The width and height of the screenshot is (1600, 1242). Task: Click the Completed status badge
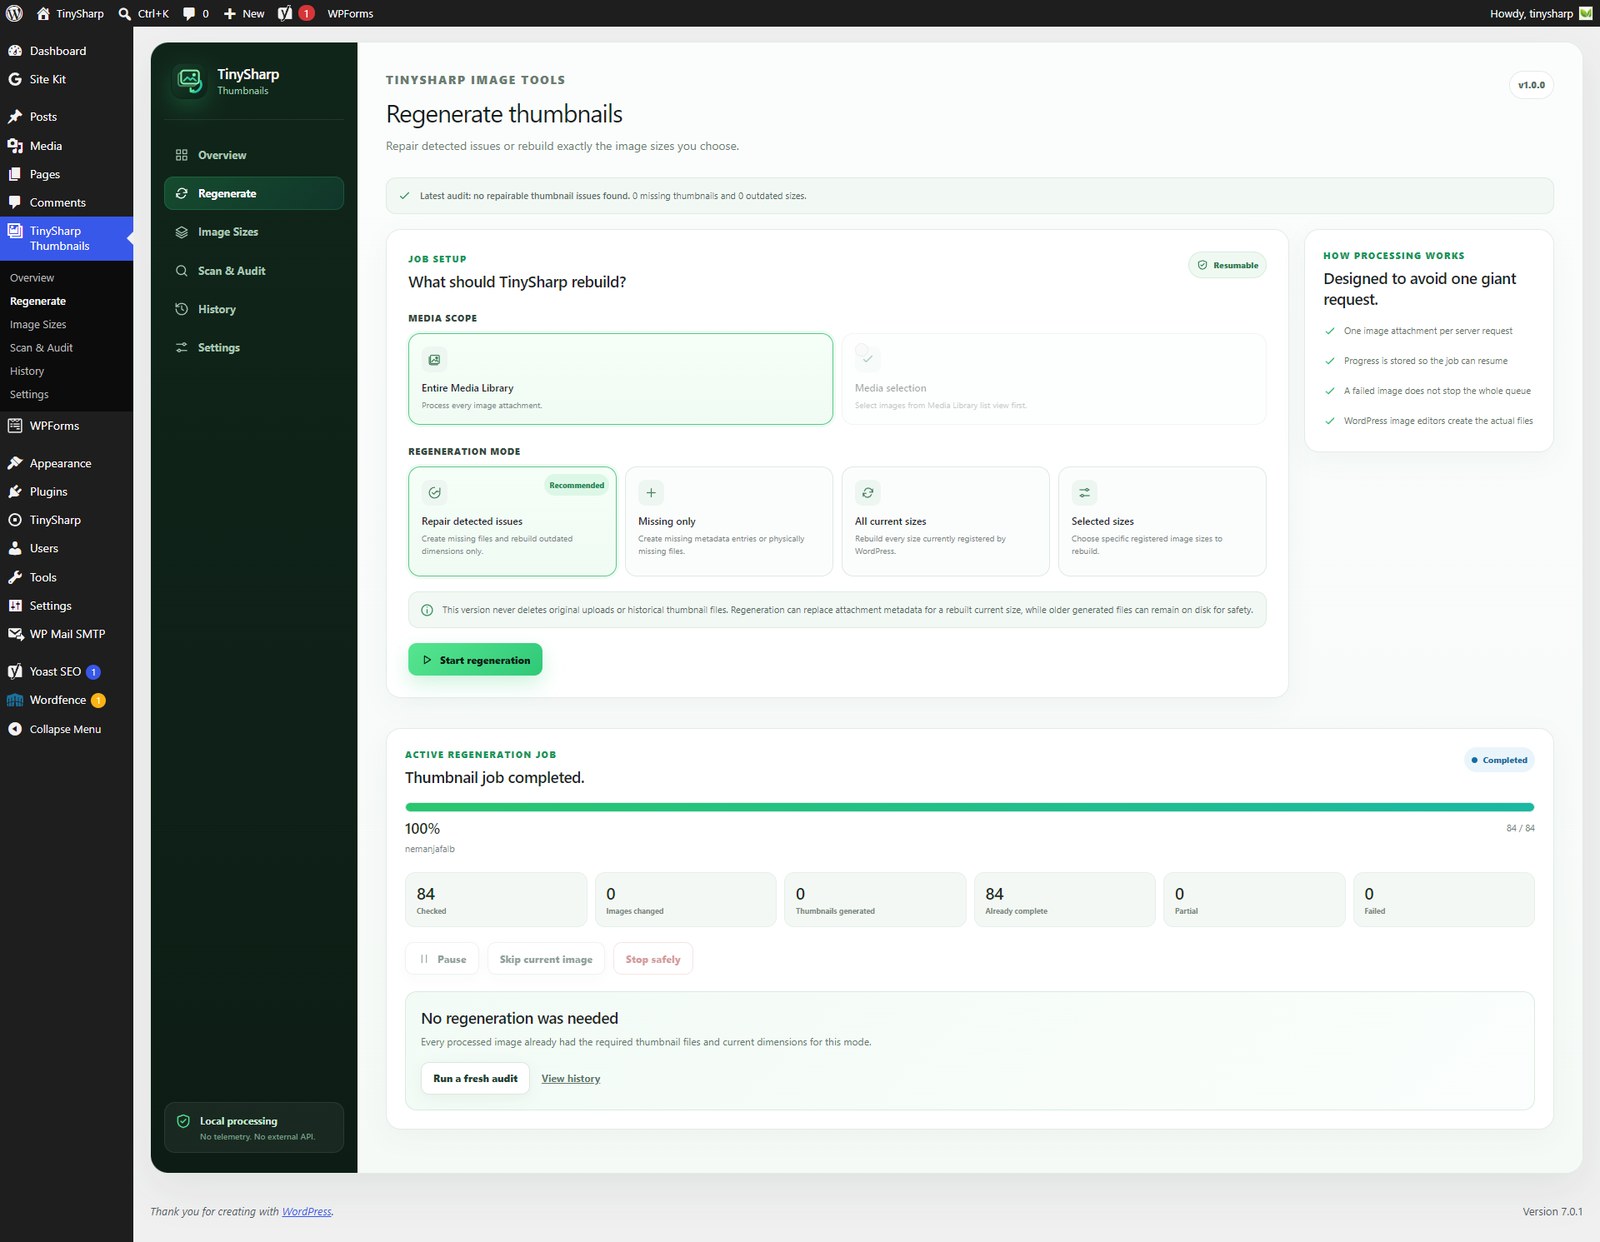1500,760
